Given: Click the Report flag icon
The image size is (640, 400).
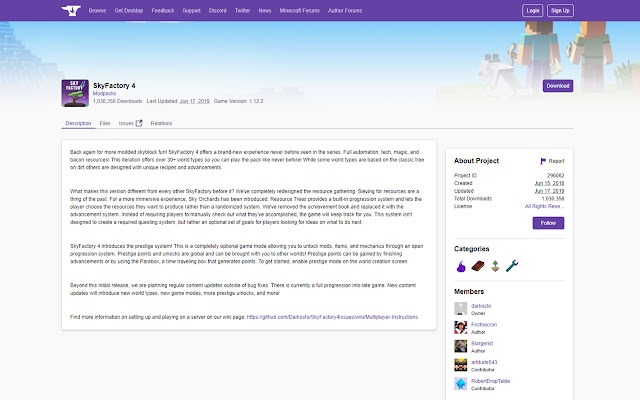Looking at the screenshot, I should coord(543,161).
